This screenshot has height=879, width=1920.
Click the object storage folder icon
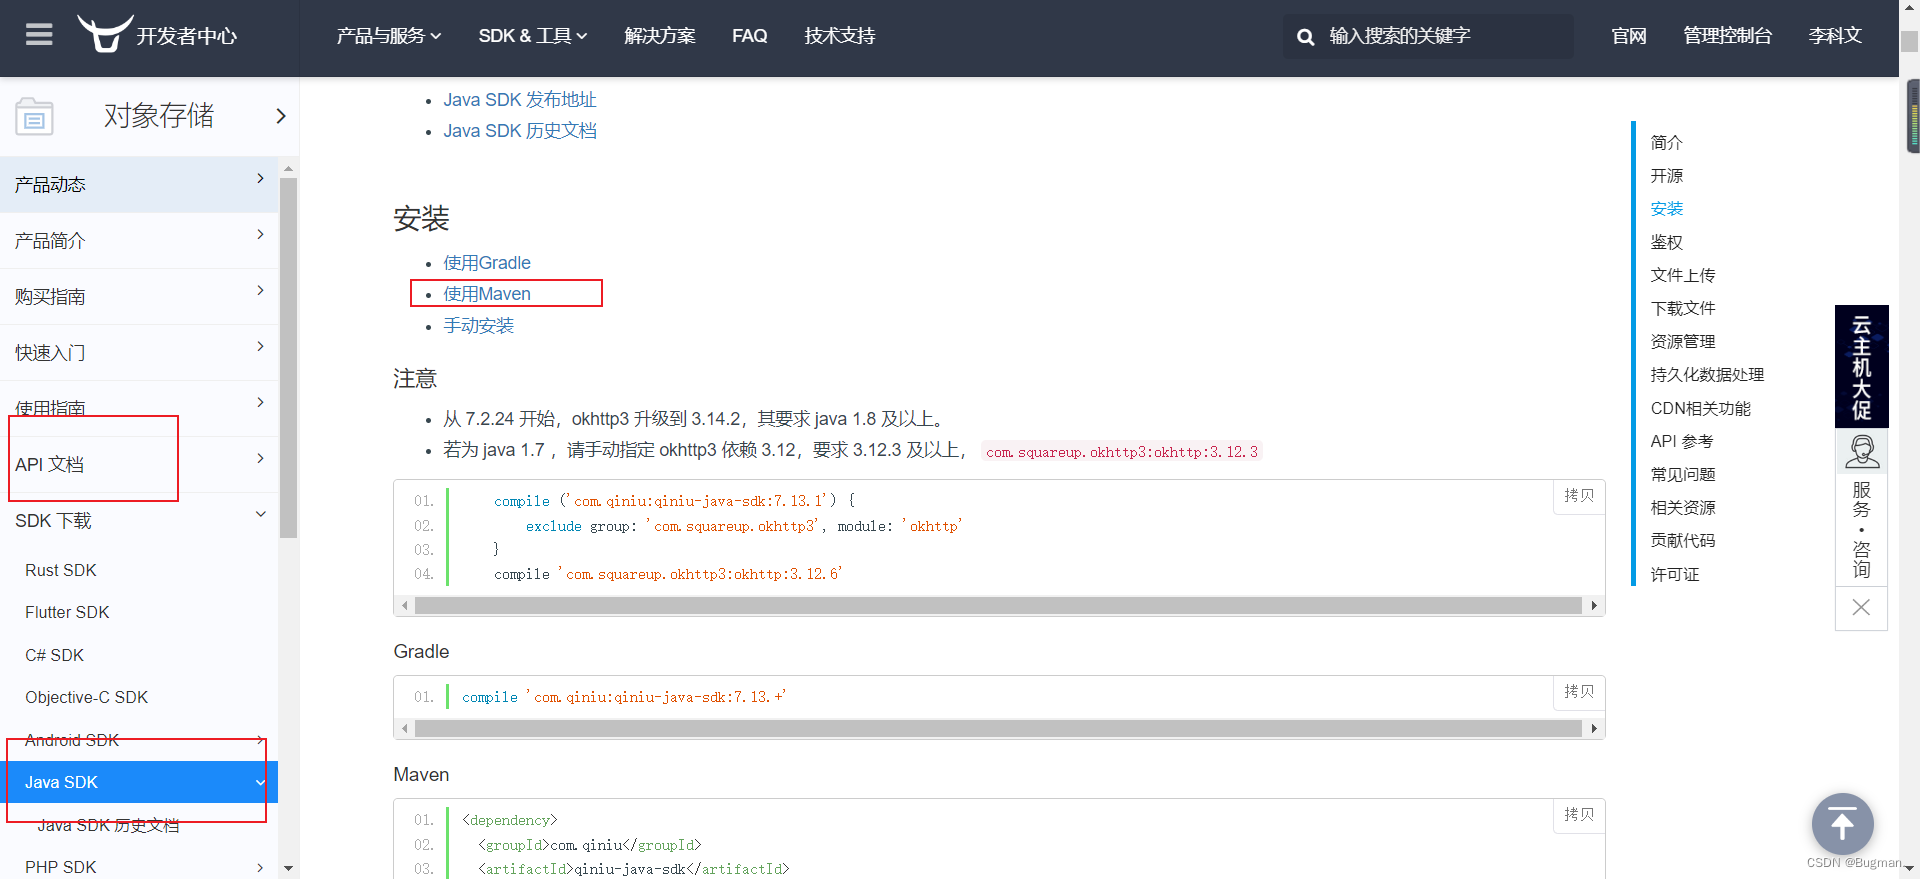point(34,116)
